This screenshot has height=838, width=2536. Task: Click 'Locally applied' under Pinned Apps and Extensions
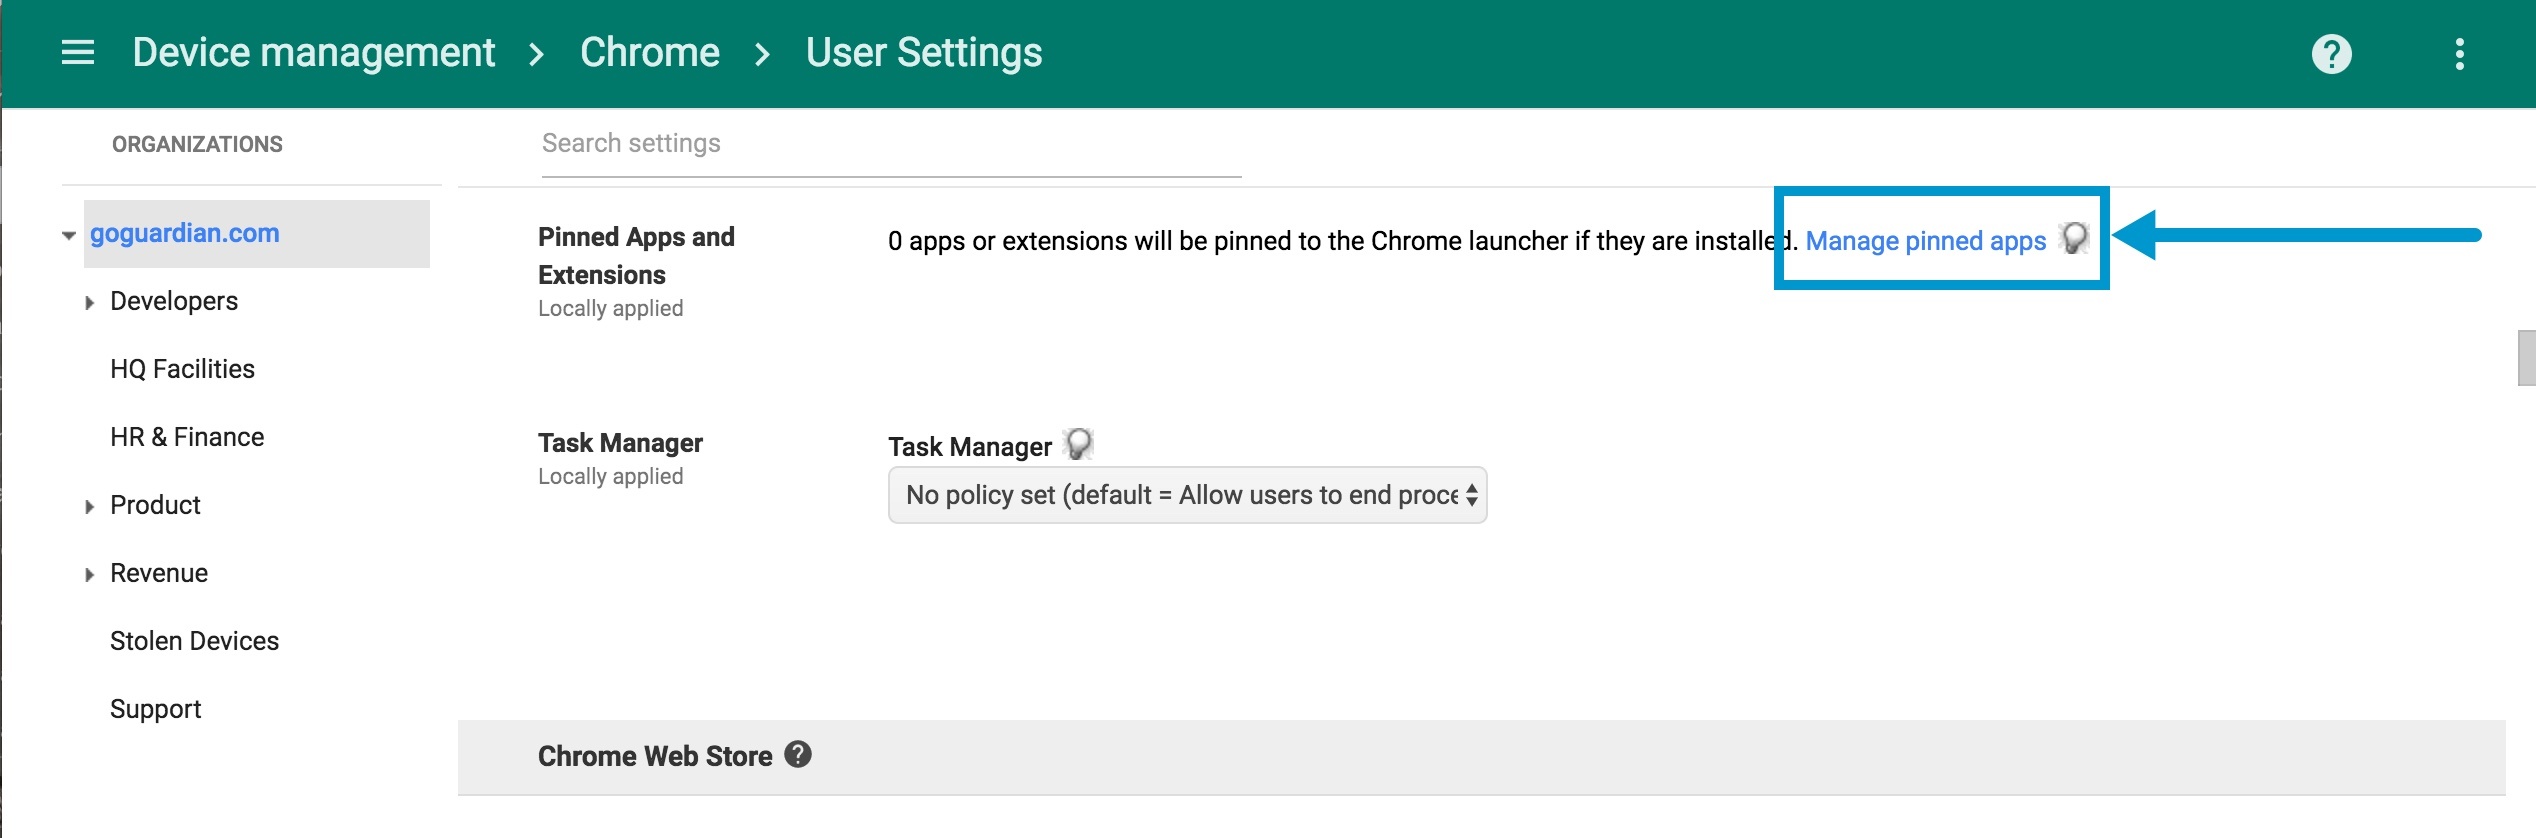(x=610, y=308)
